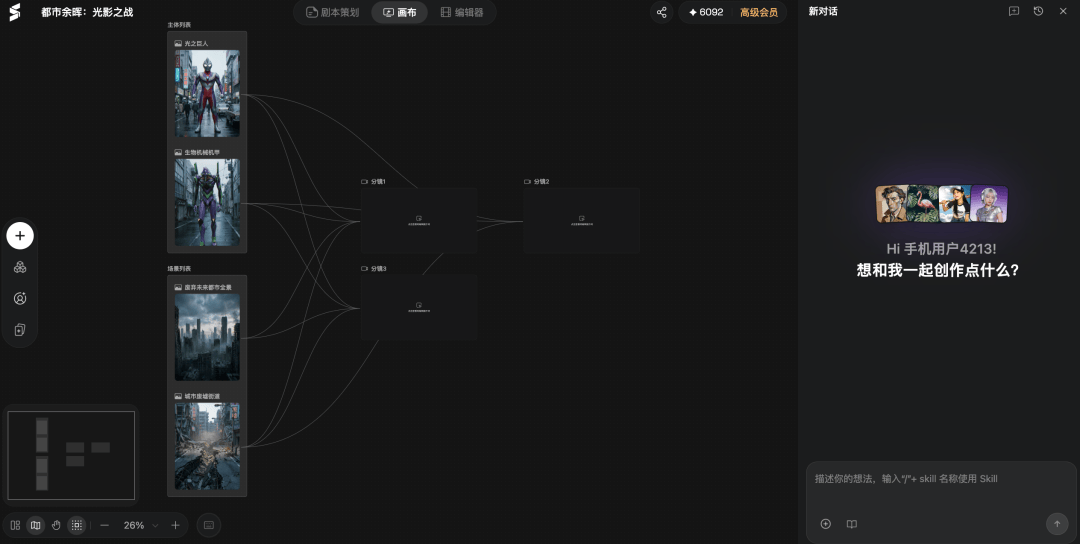Close the 新对话 chat panel

click(x=1063, y=11)
